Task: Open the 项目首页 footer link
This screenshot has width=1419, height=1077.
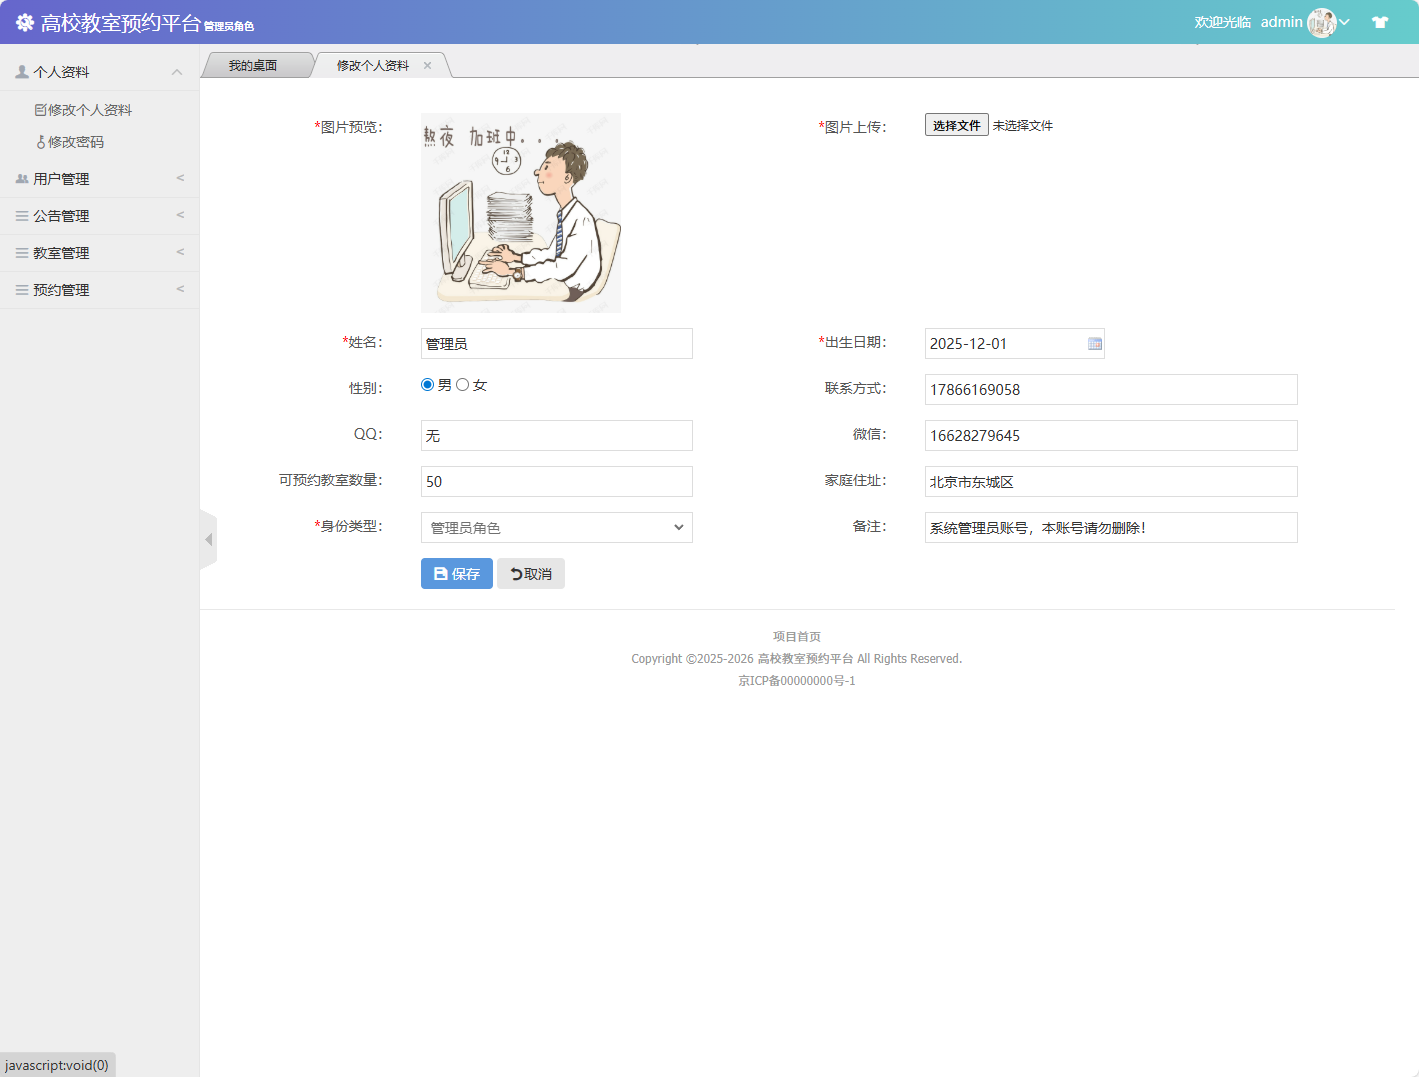Action: [x=796, y=635]
